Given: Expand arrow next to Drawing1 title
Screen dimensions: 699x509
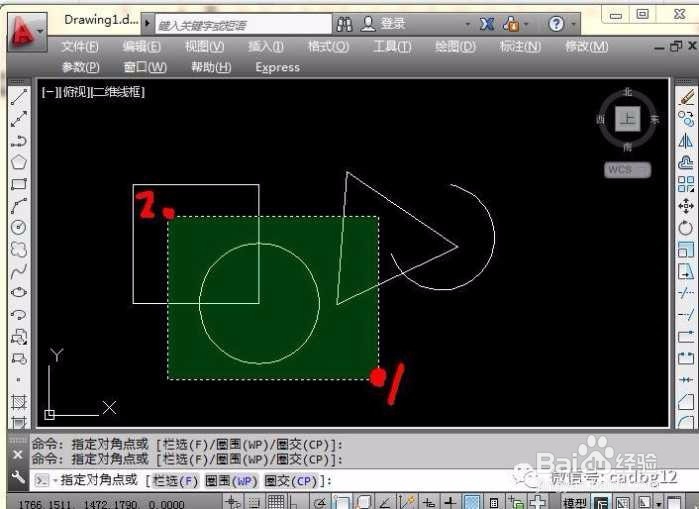Looking at the screenshot, I should pyautogui.click(x=148, y=22).
